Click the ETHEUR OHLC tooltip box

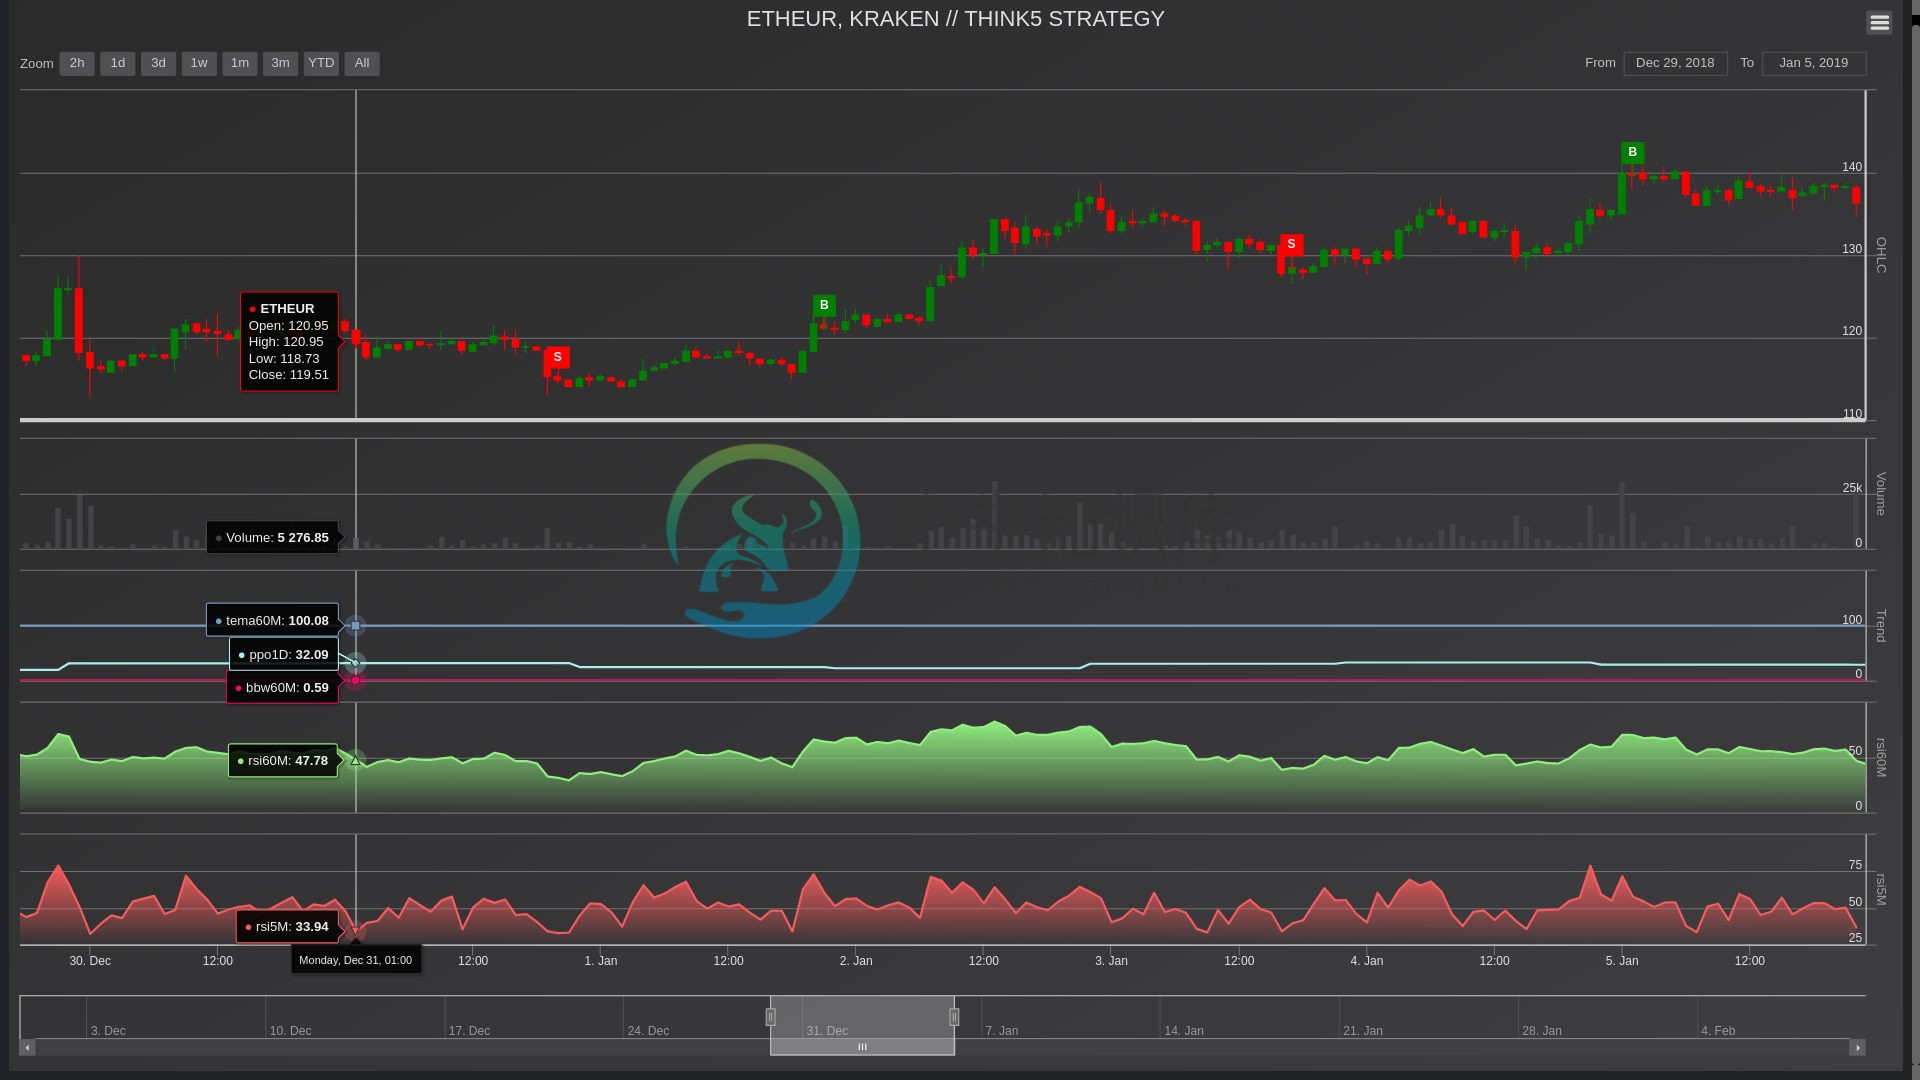(x=289, y=341)
